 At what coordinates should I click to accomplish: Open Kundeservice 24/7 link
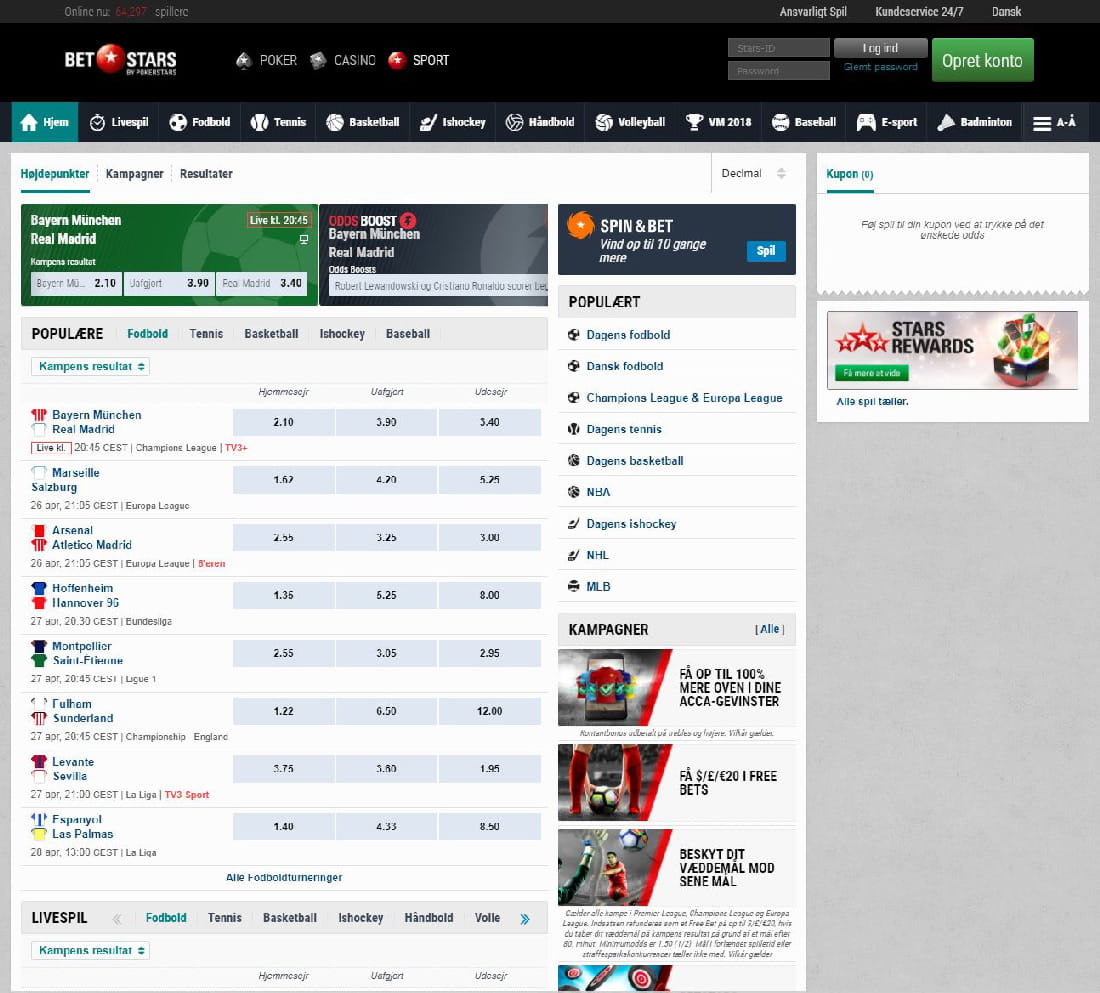[x=919, y=11]
